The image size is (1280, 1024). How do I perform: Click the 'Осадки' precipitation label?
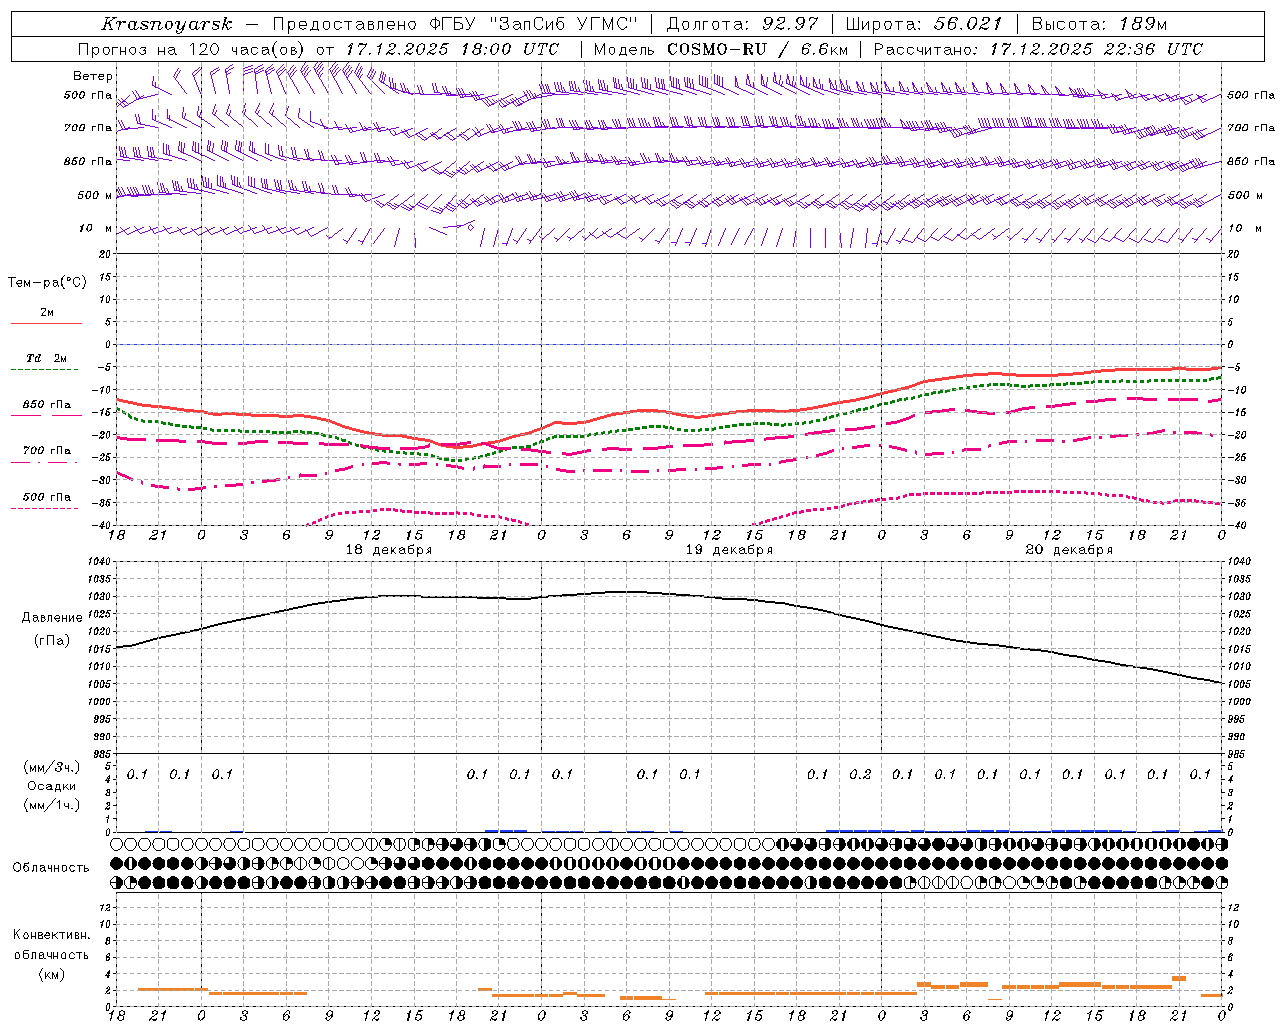point(52,787)
